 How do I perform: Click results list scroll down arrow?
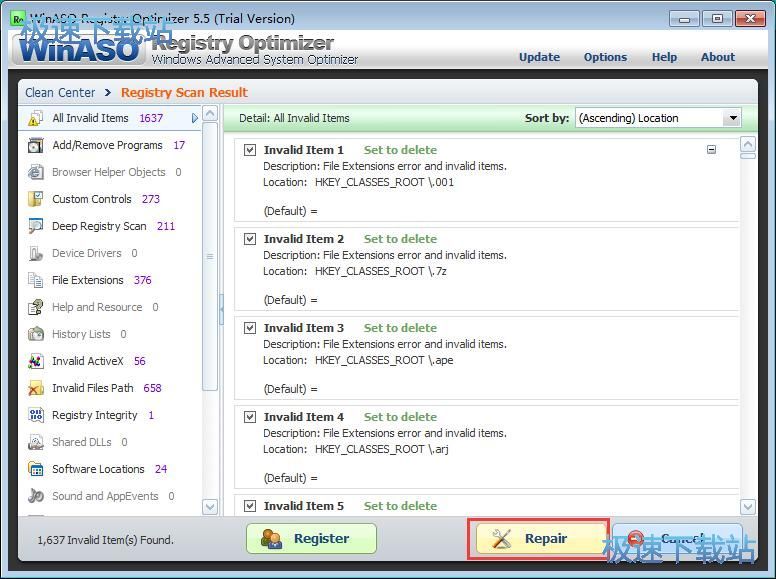click(x=748, y=507)
